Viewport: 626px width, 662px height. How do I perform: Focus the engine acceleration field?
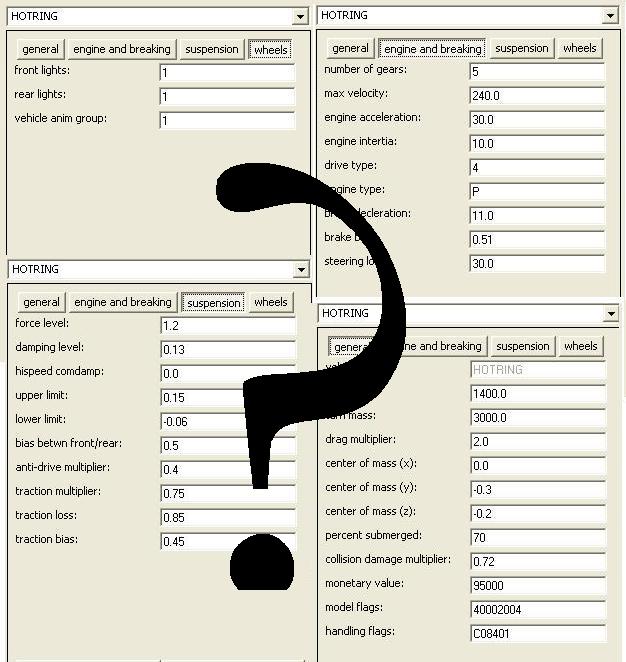pos(537,120)
